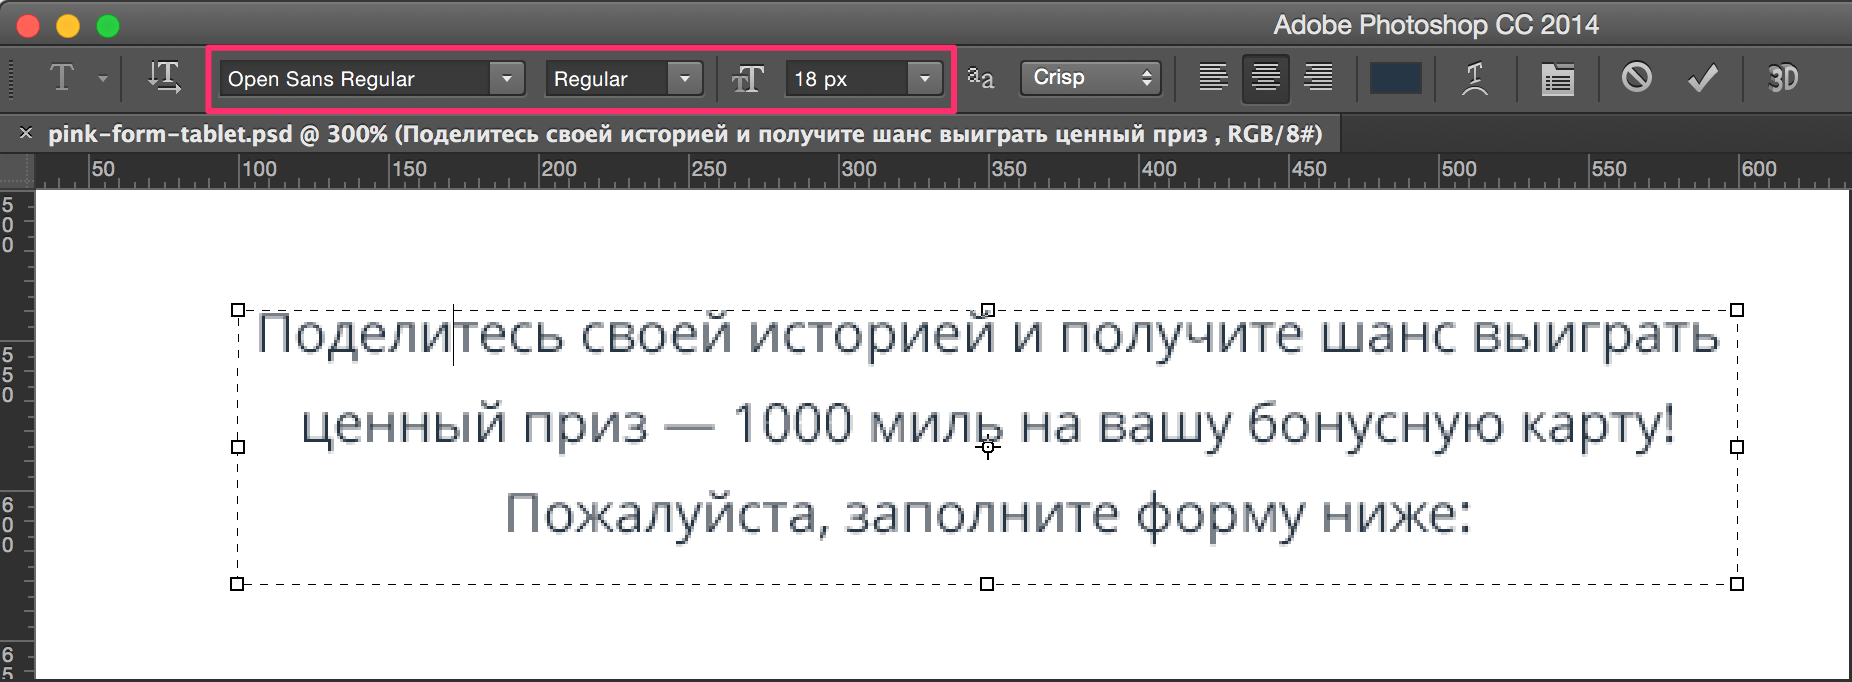Set right text alignment
1852x682 pixels.
(x=1318, y=77)
